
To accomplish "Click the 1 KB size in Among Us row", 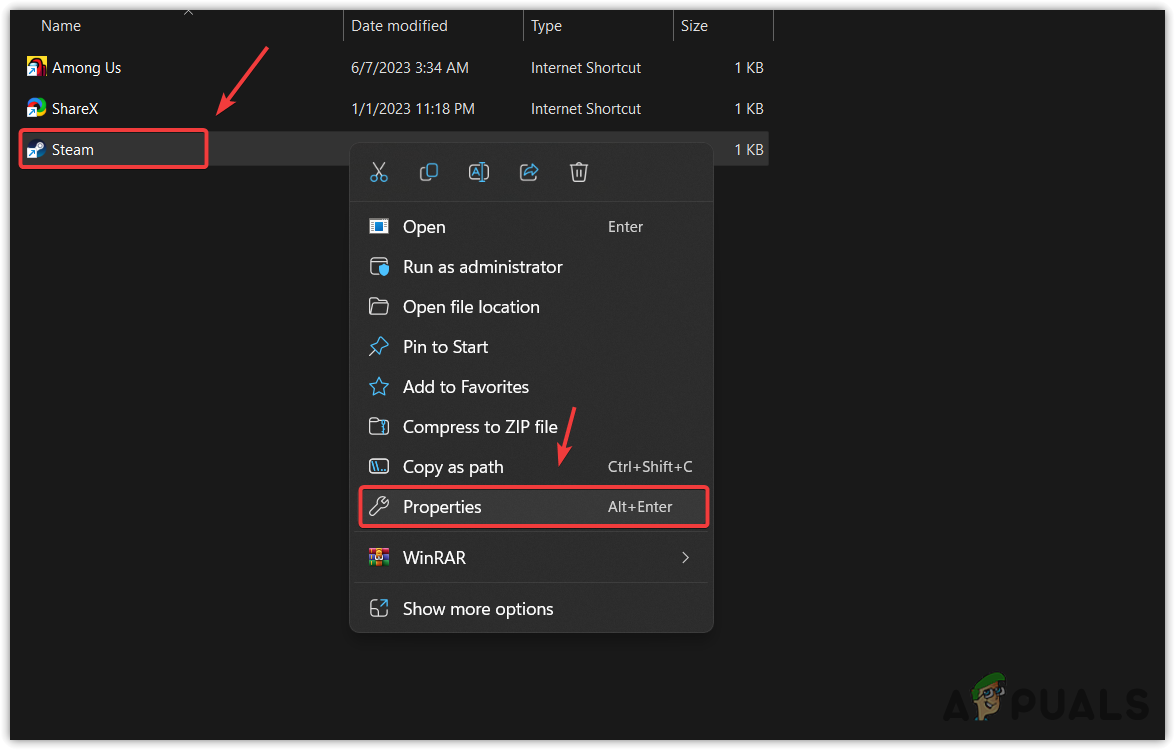I will tap(749, 67).
